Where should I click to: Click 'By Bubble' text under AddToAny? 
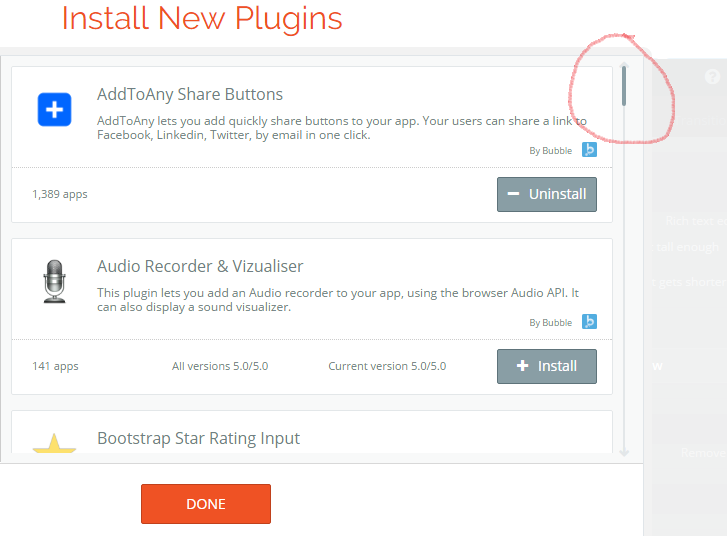click(550, 151)
